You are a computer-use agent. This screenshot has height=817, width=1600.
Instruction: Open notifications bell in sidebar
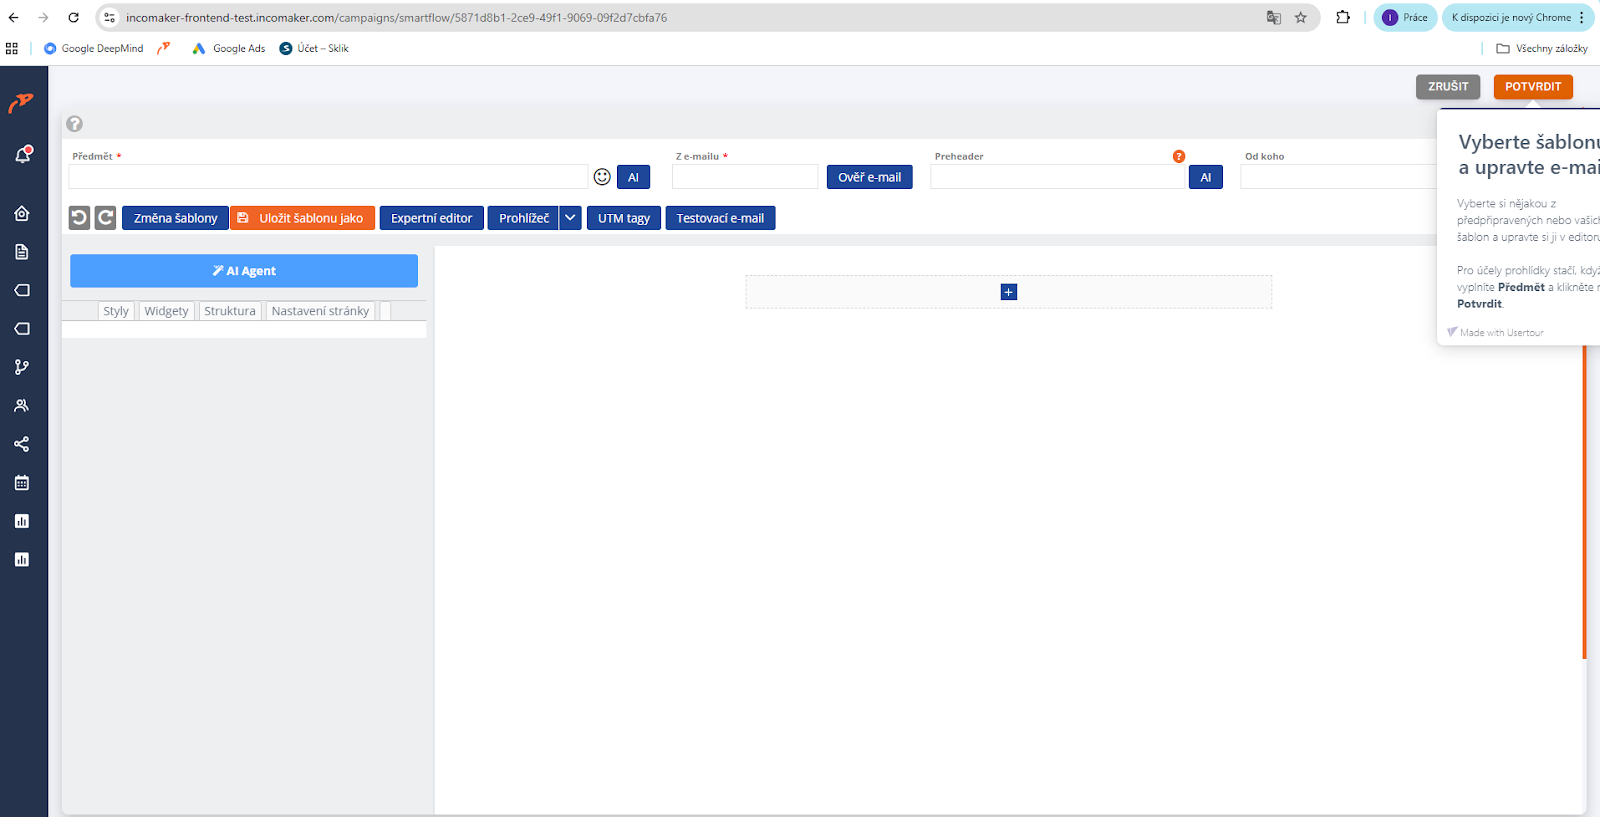[22, 154]
